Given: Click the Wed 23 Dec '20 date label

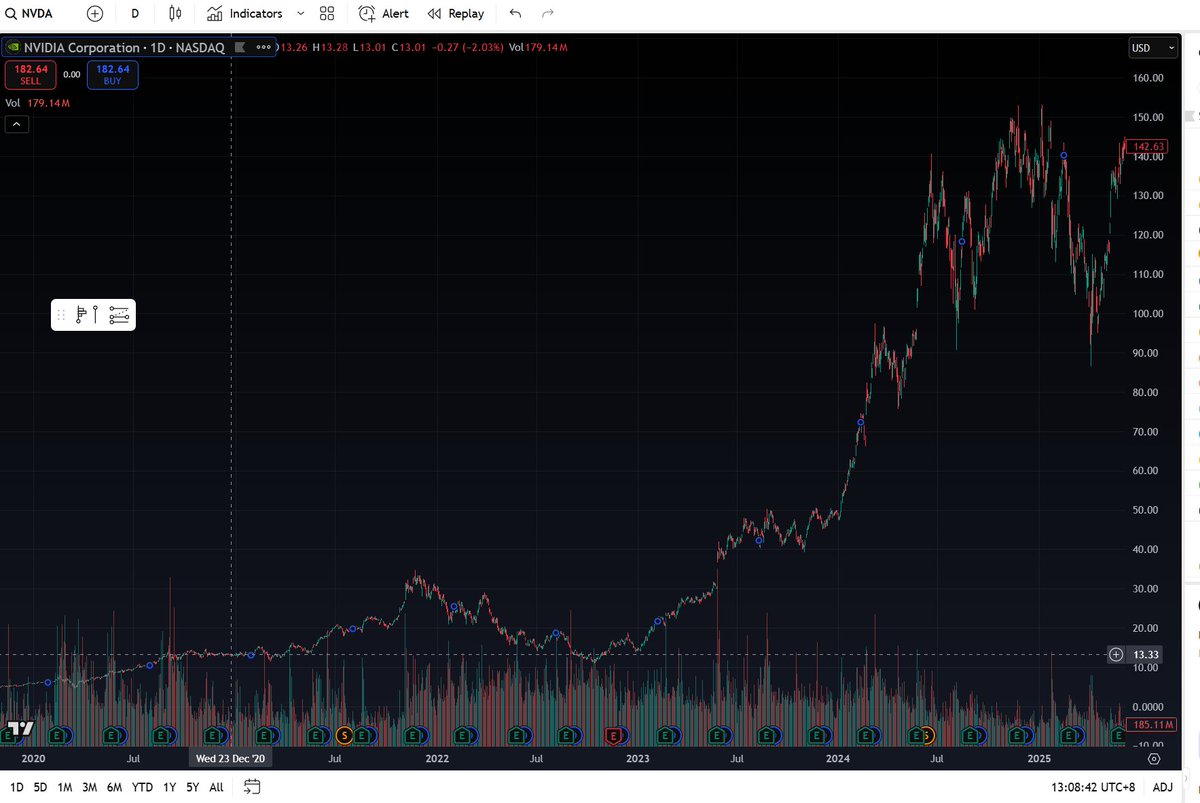Looking at the screenshot, I should point(230,759).
